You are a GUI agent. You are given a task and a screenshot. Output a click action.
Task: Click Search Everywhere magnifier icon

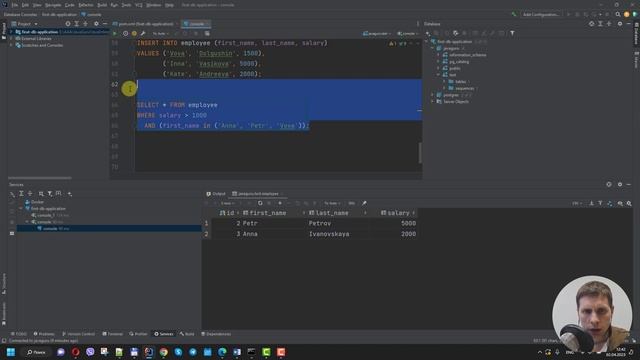618,14
